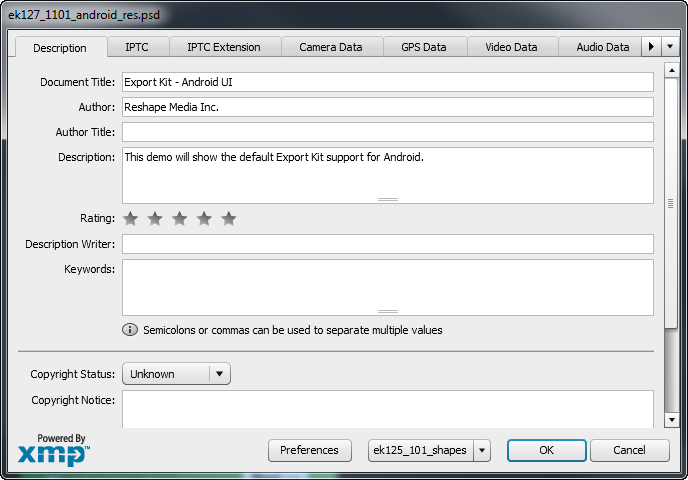
Task: Click the Powered By XMP logo
Action: point(54,450)
